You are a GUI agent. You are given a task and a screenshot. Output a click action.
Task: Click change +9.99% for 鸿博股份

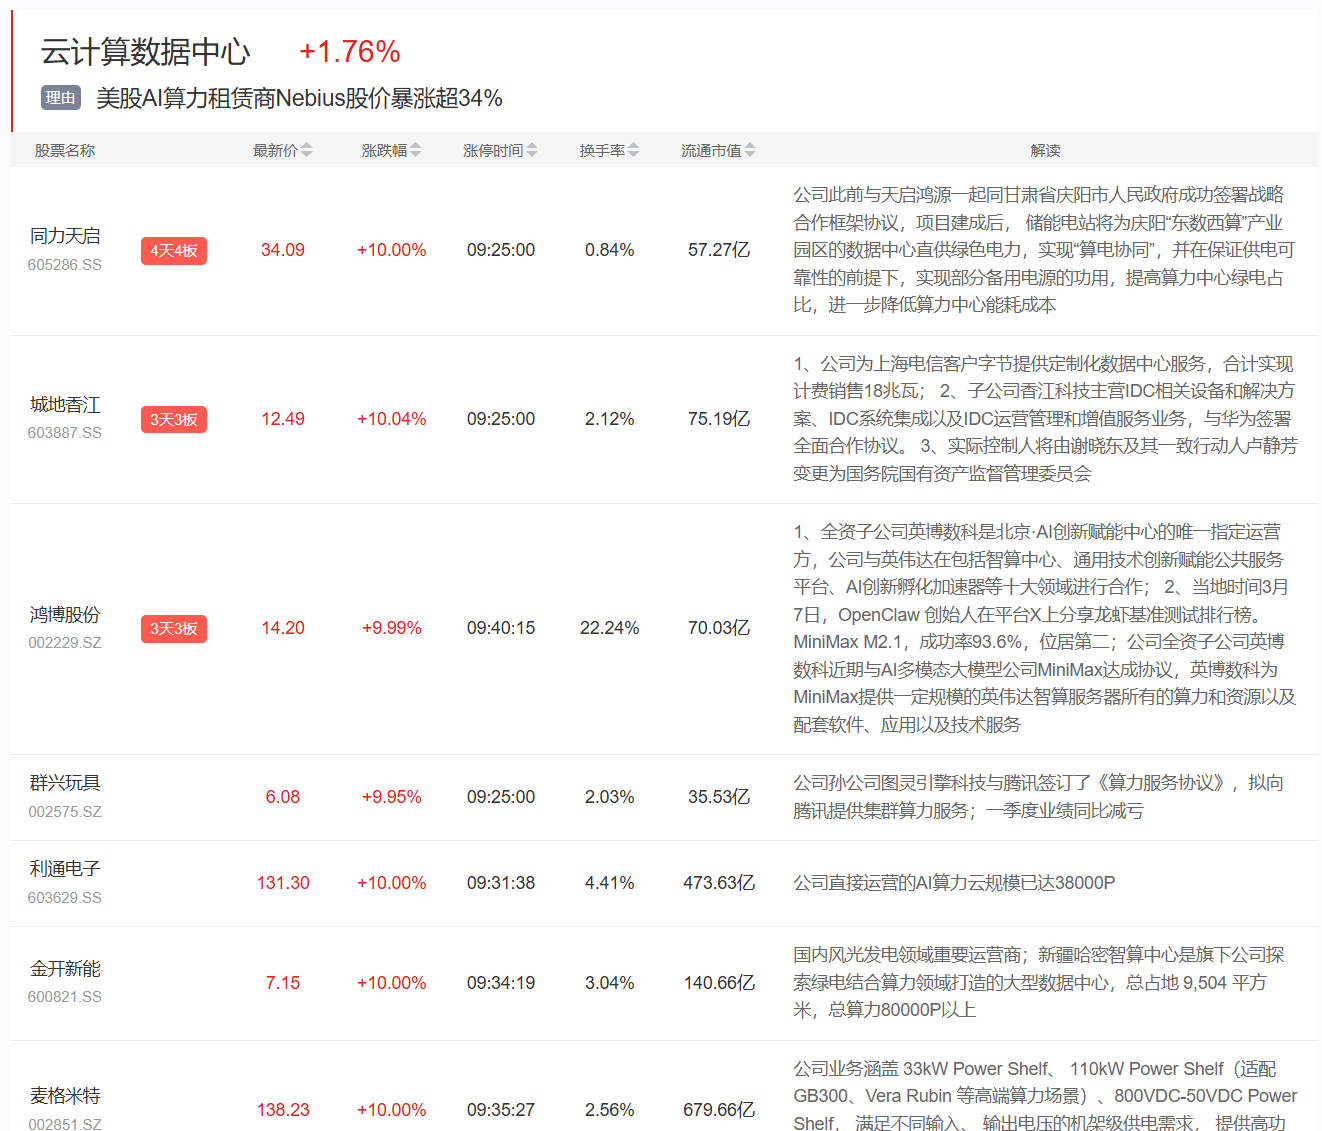(x=392, y=628)
